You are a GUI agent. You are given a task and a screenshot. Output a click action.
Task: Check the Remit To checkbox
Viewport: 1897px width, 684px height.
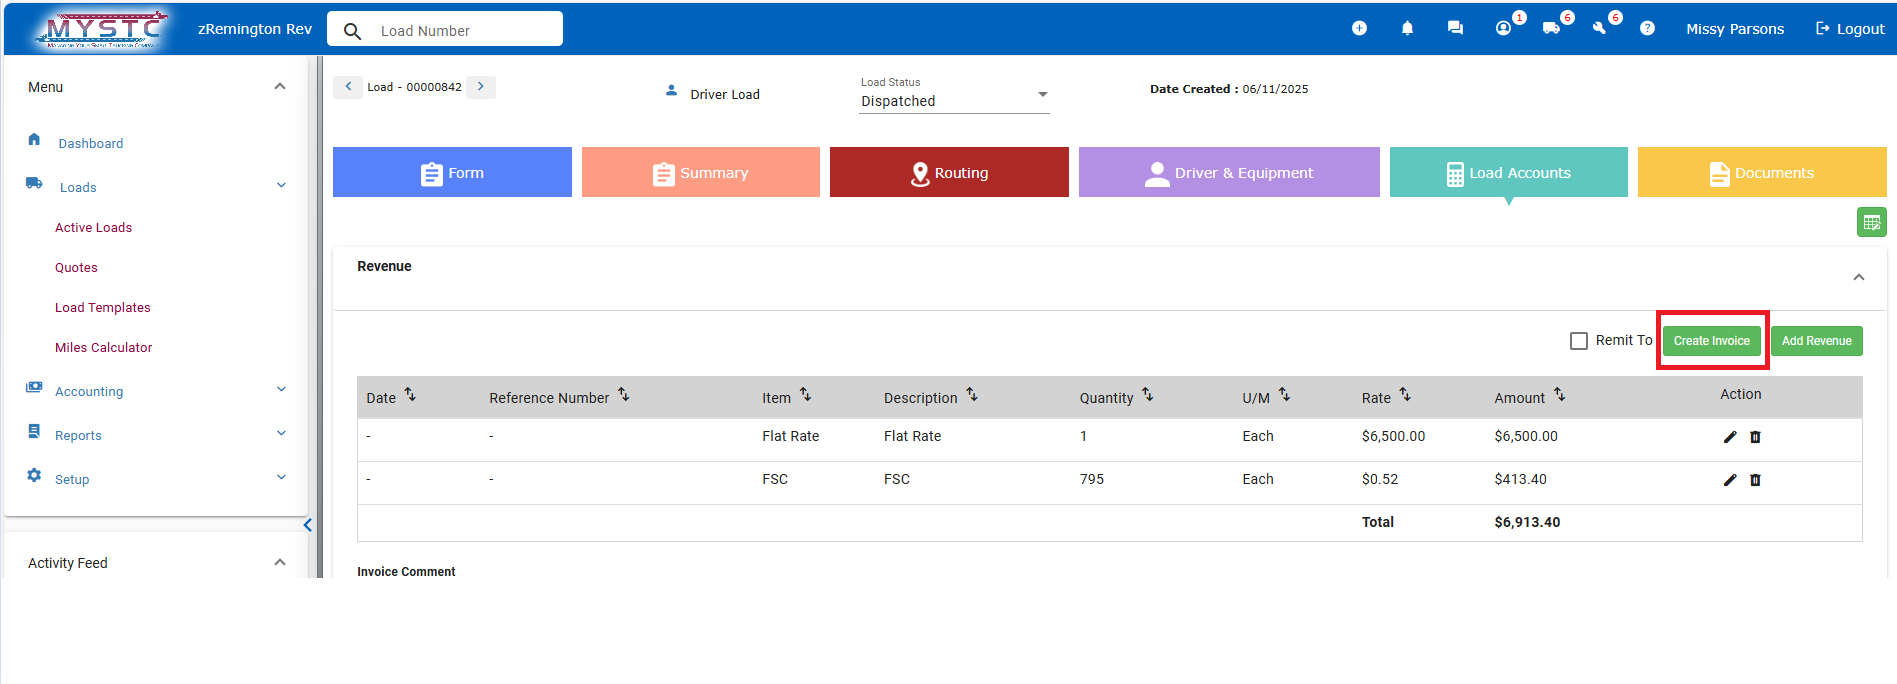pos(1579,341)
